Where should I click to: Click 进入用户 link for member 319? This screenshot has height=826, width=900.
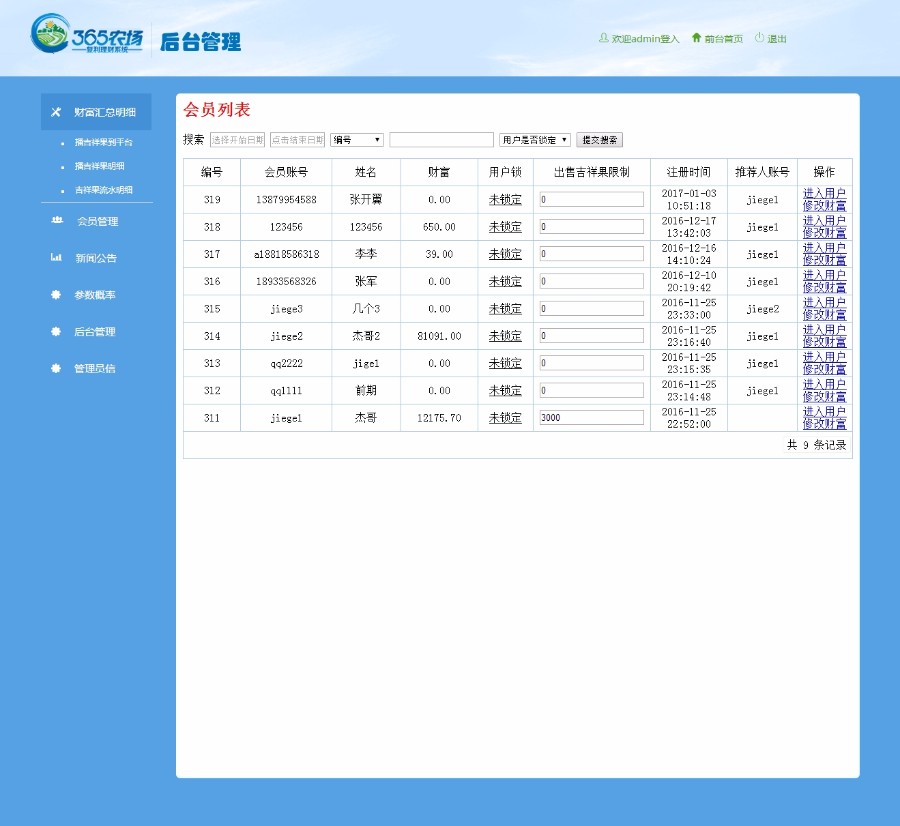point(826,191)
